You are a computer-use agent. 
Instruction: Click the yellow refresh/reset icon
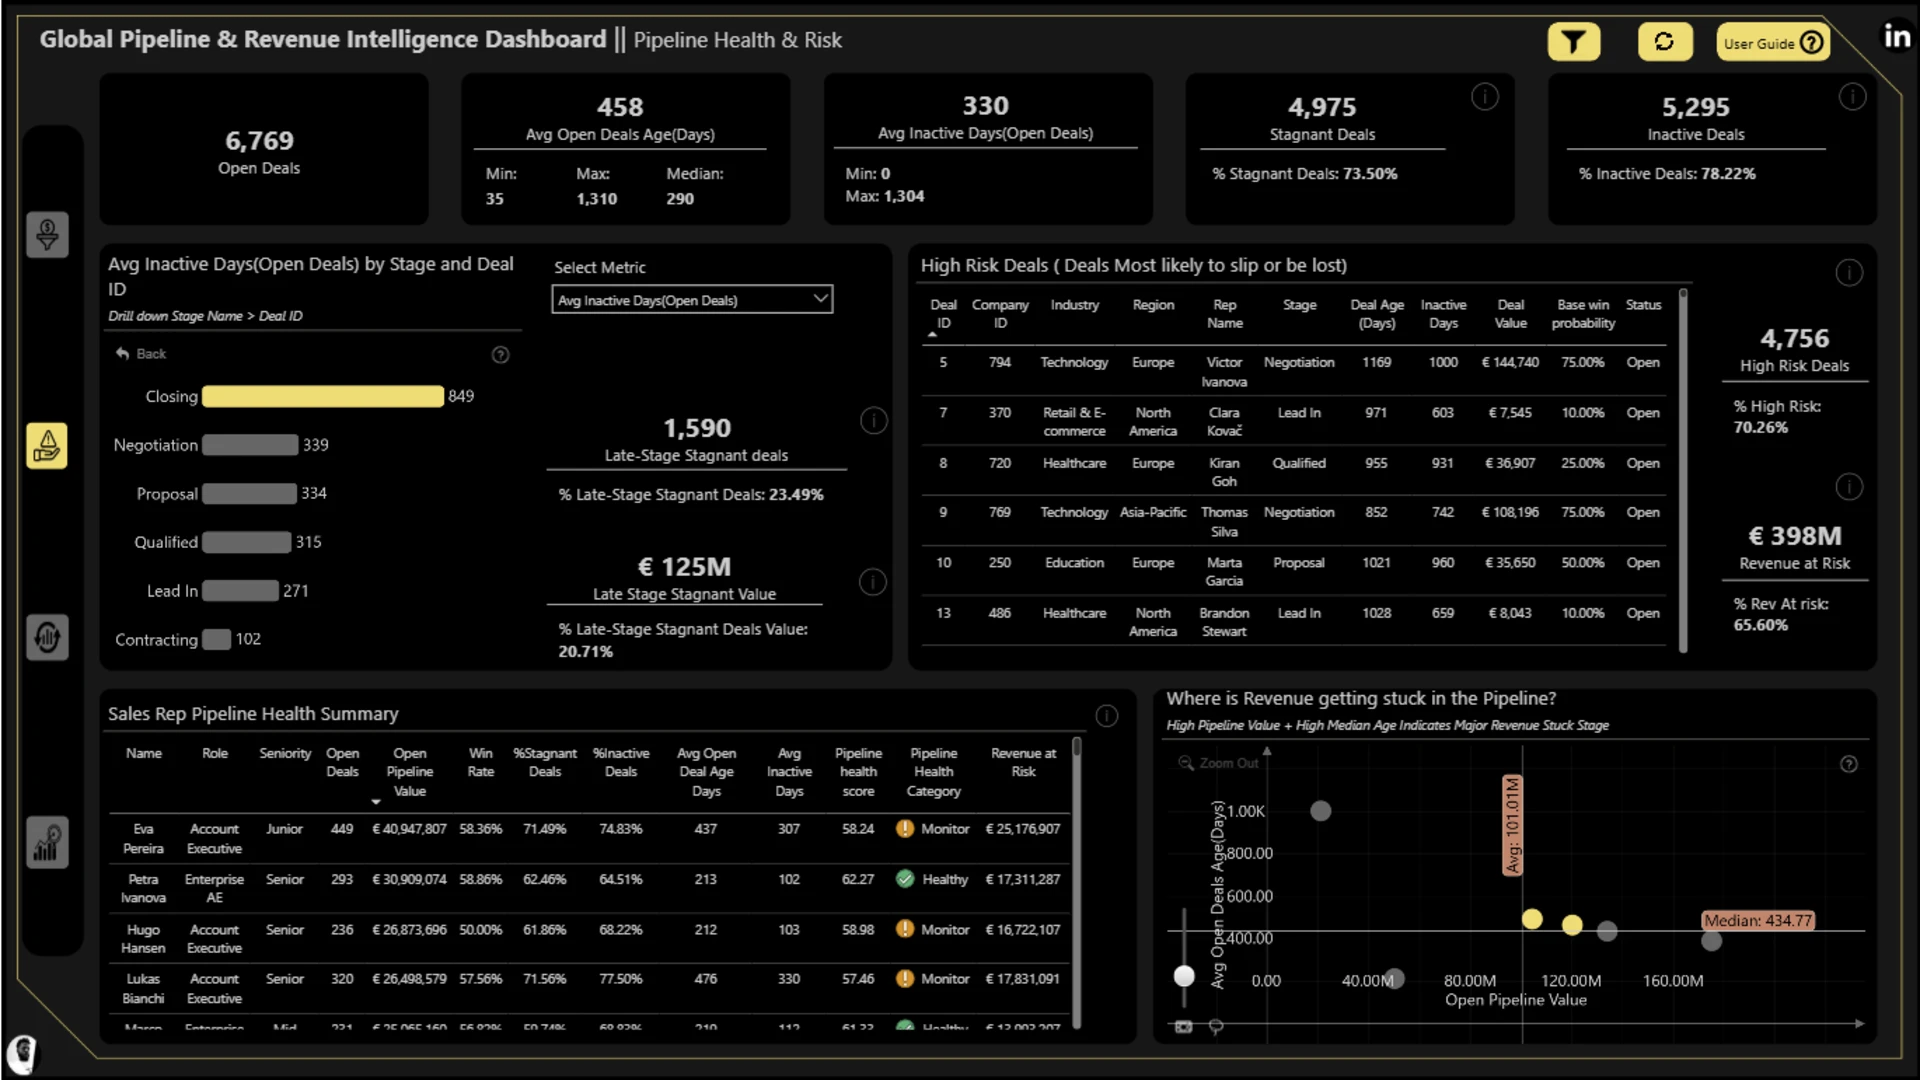(x=1664, y=42)
